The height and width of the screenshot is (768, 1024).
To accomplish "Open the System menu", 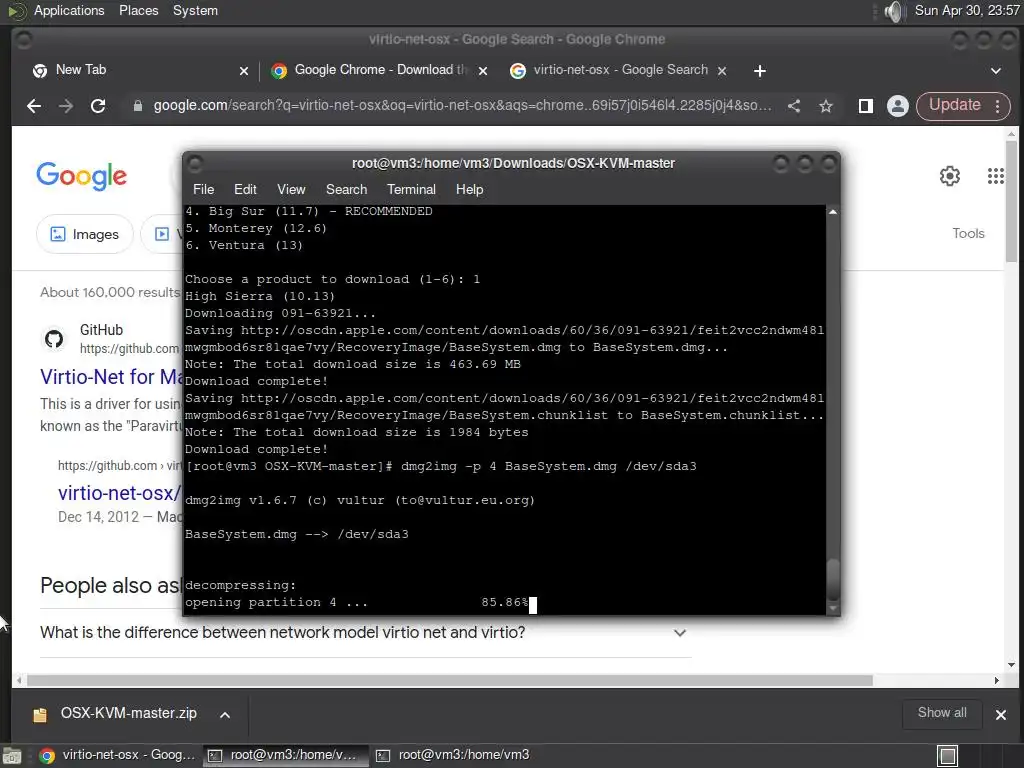I will click(x=195, y=10).
